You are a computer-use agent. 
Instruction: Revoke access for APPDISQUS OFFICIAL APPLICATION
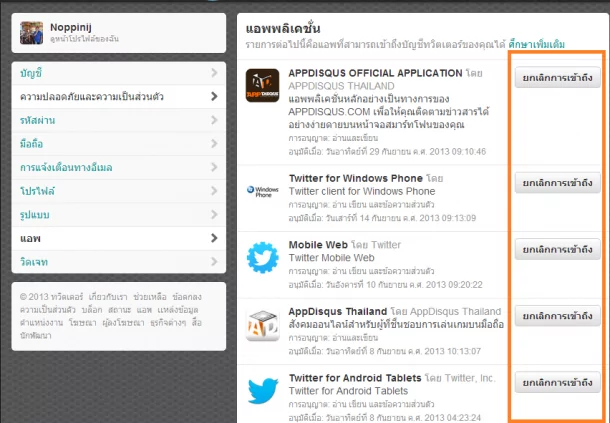pyautogui.click(x=557, y=77)
